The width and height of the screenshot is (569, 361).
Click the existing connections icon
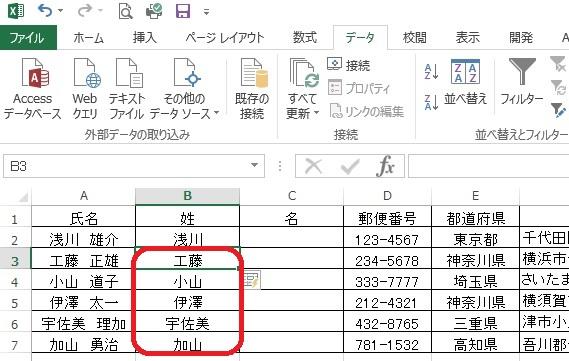pyautogui.click(x=252, y=89)
